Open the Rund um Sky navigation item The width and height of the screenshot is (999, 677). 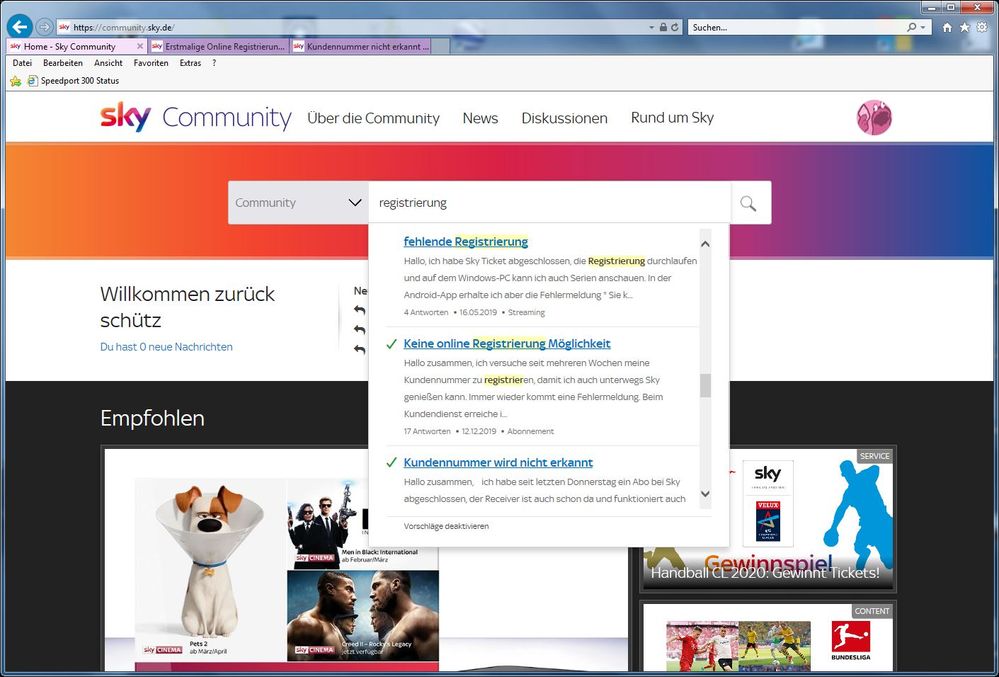coord(672,118)
